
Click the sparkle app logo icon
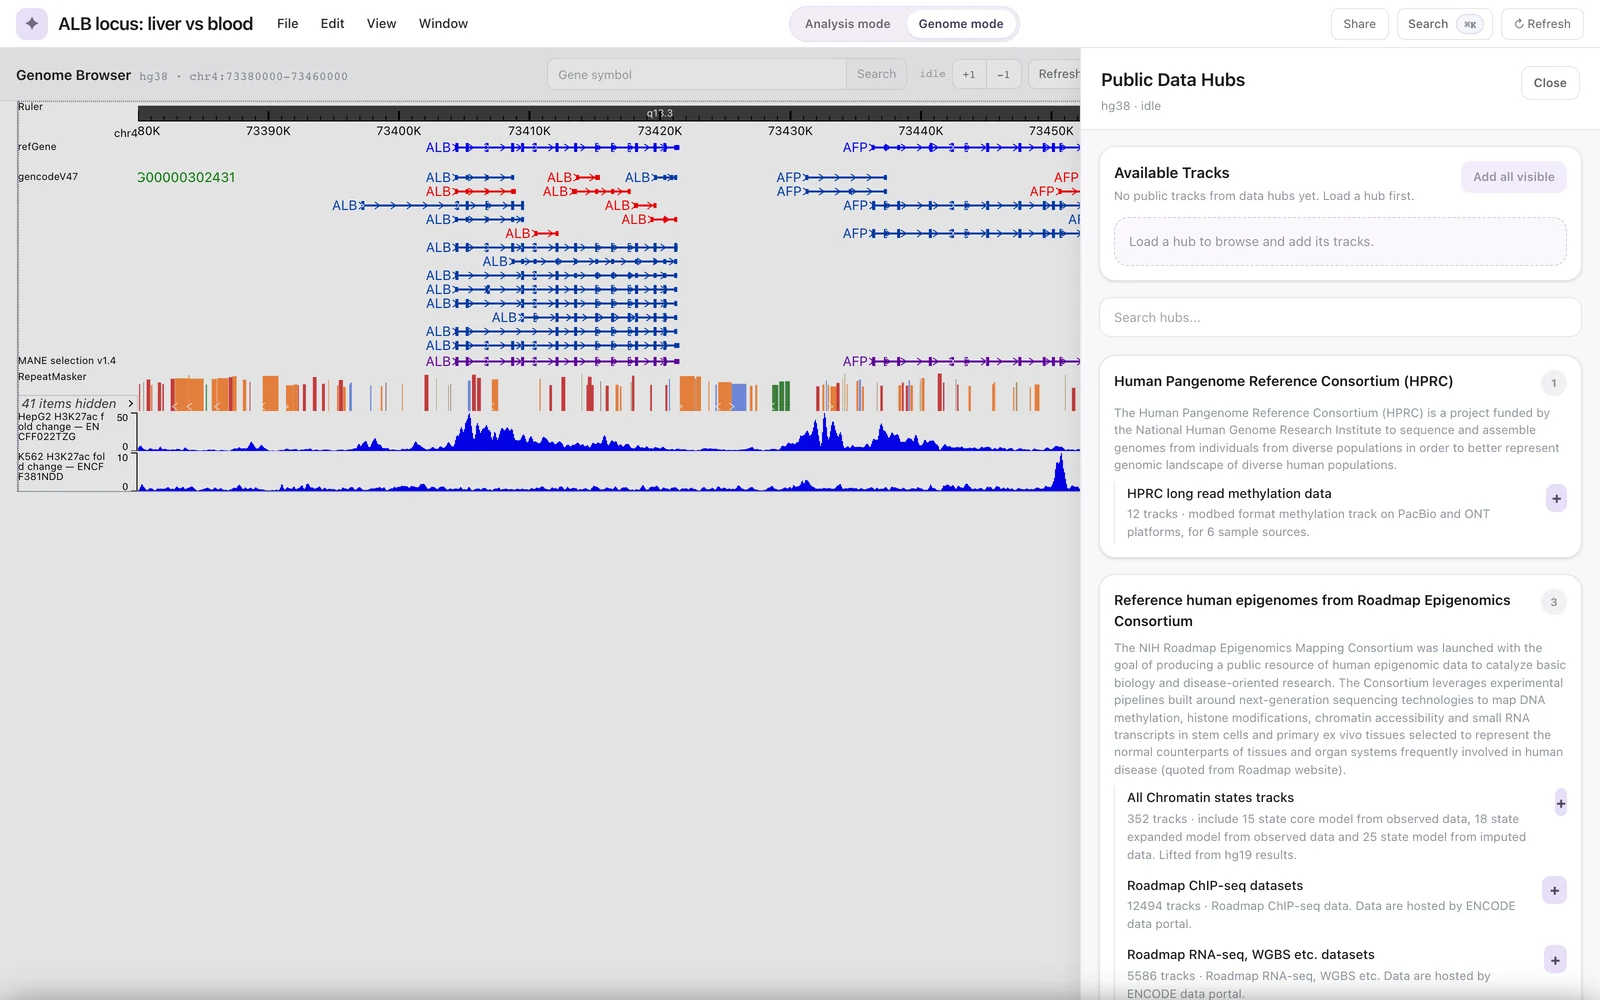tap(32, 23)
